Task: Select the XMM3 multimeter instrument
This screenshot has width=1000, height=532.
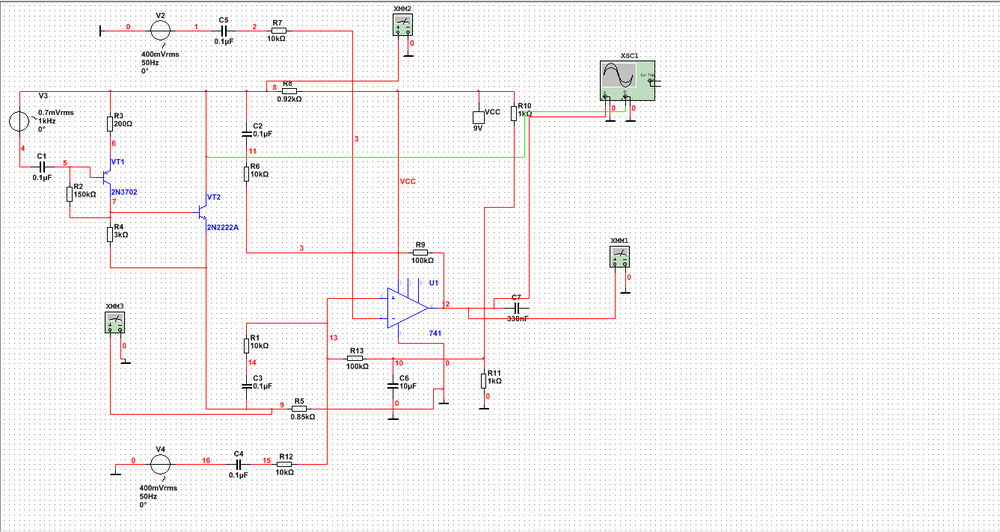Action: coord(116,322)
